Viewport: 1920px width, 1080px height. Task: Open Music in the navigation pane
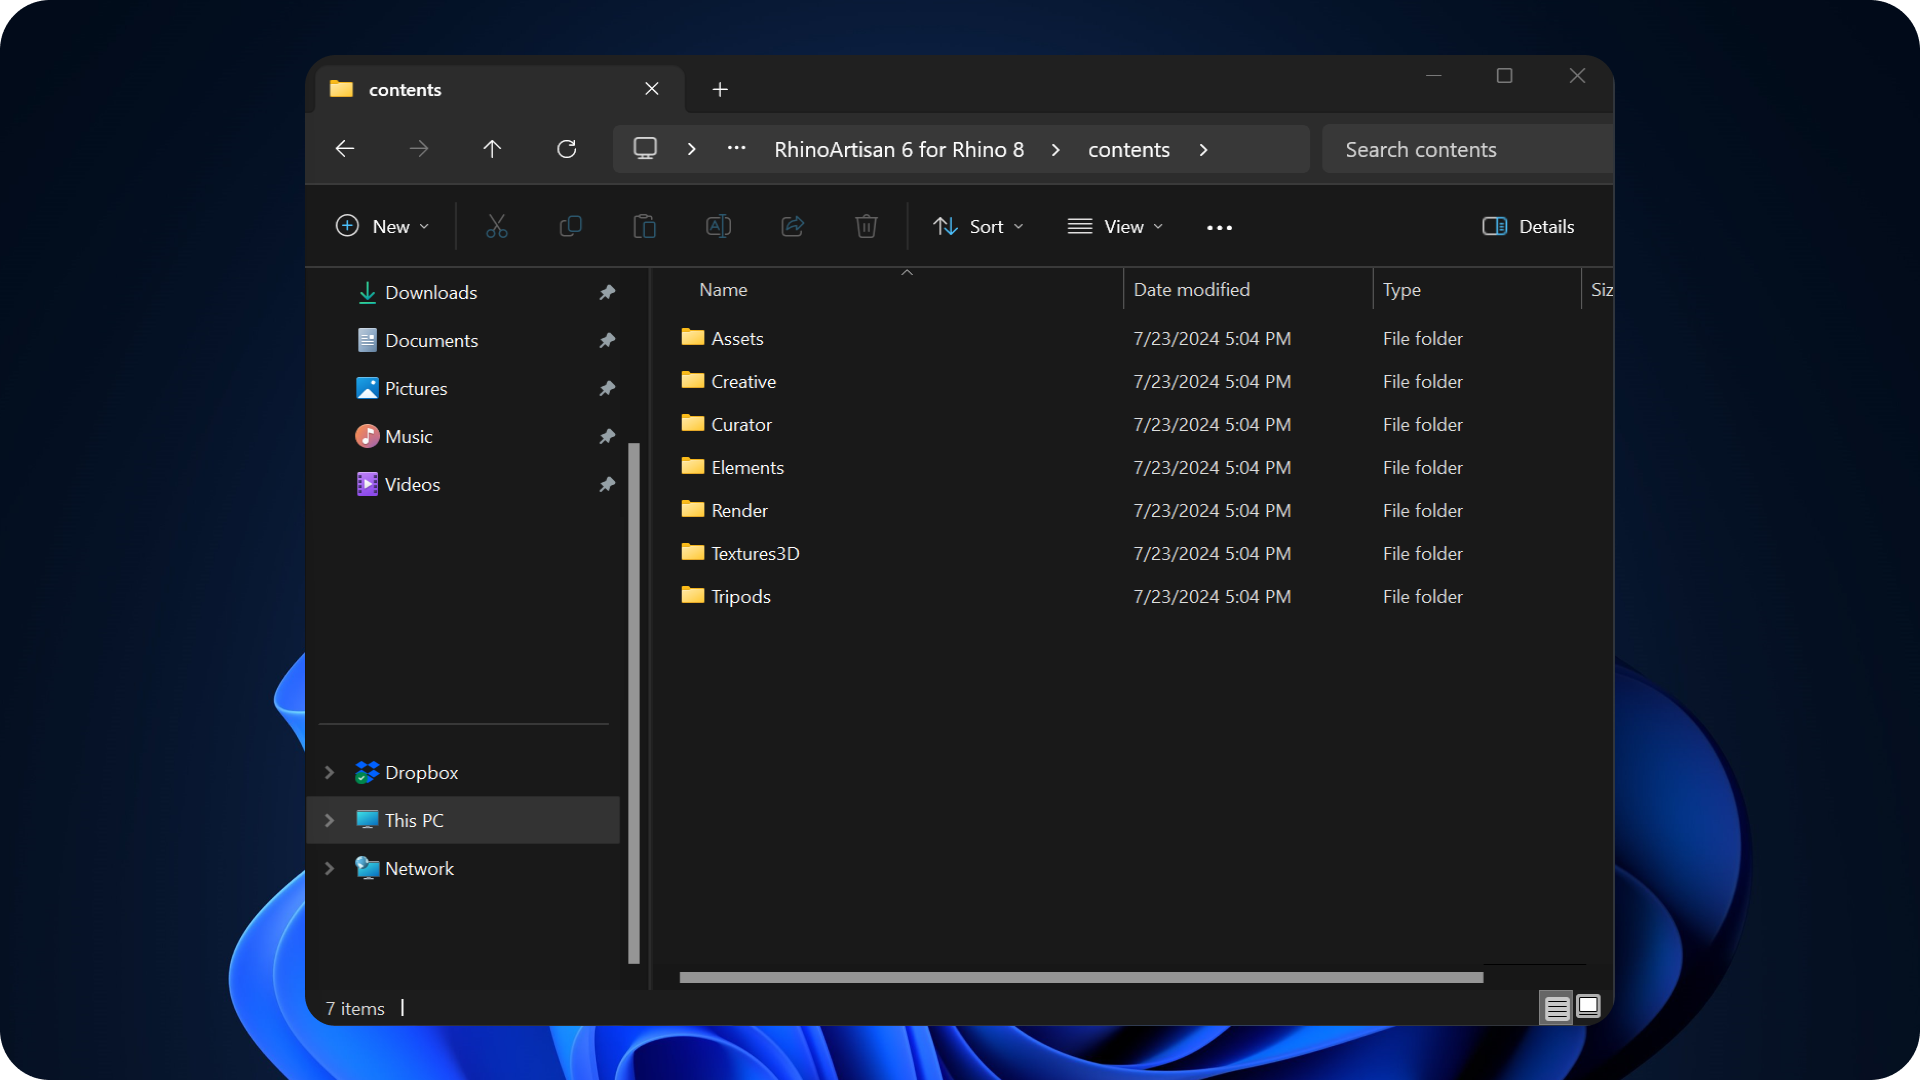click(409, 436)
